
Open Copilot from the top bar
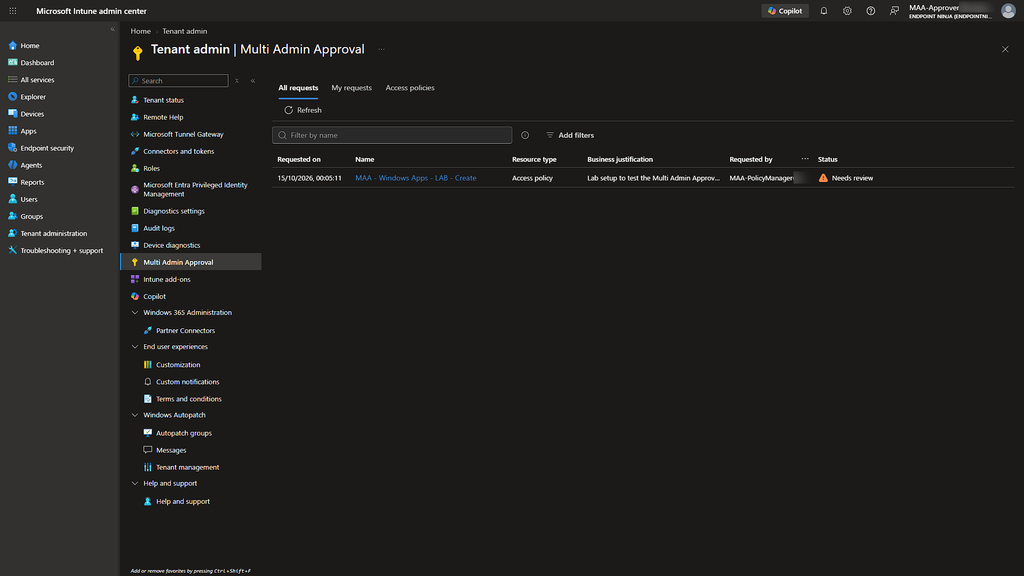click(785, 11)
